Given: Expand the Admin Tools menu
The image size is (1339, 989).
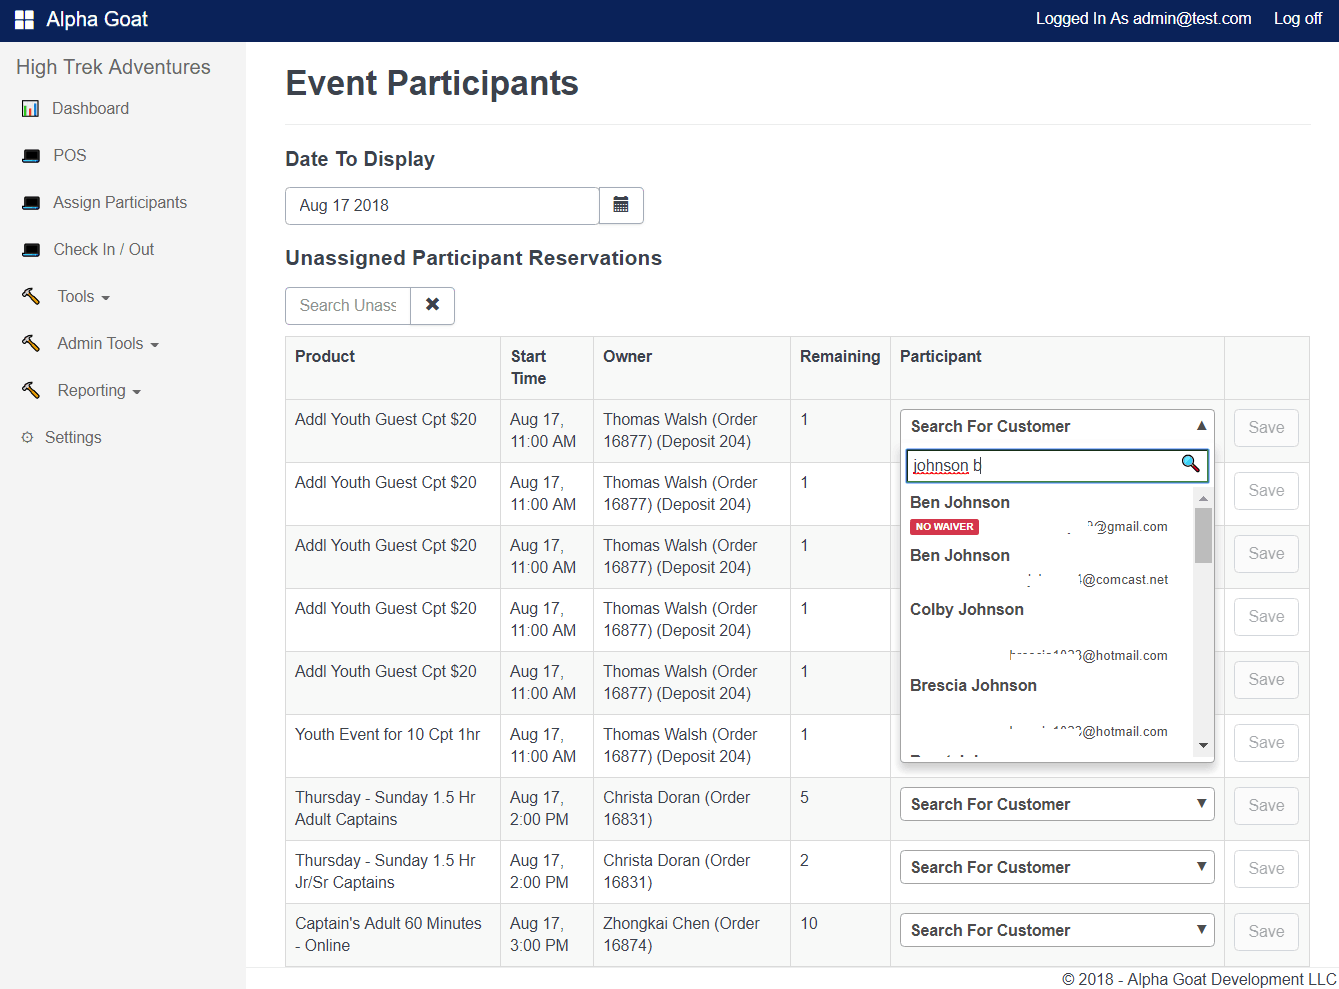Looking at the screenshot, I should (x=107, y=344).
